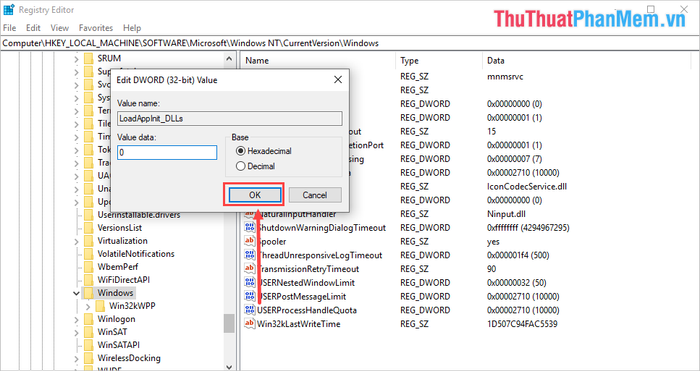
Task: Expand the Win32kWPP subkey
Action: pyautogui.click(x=88, y=306)
